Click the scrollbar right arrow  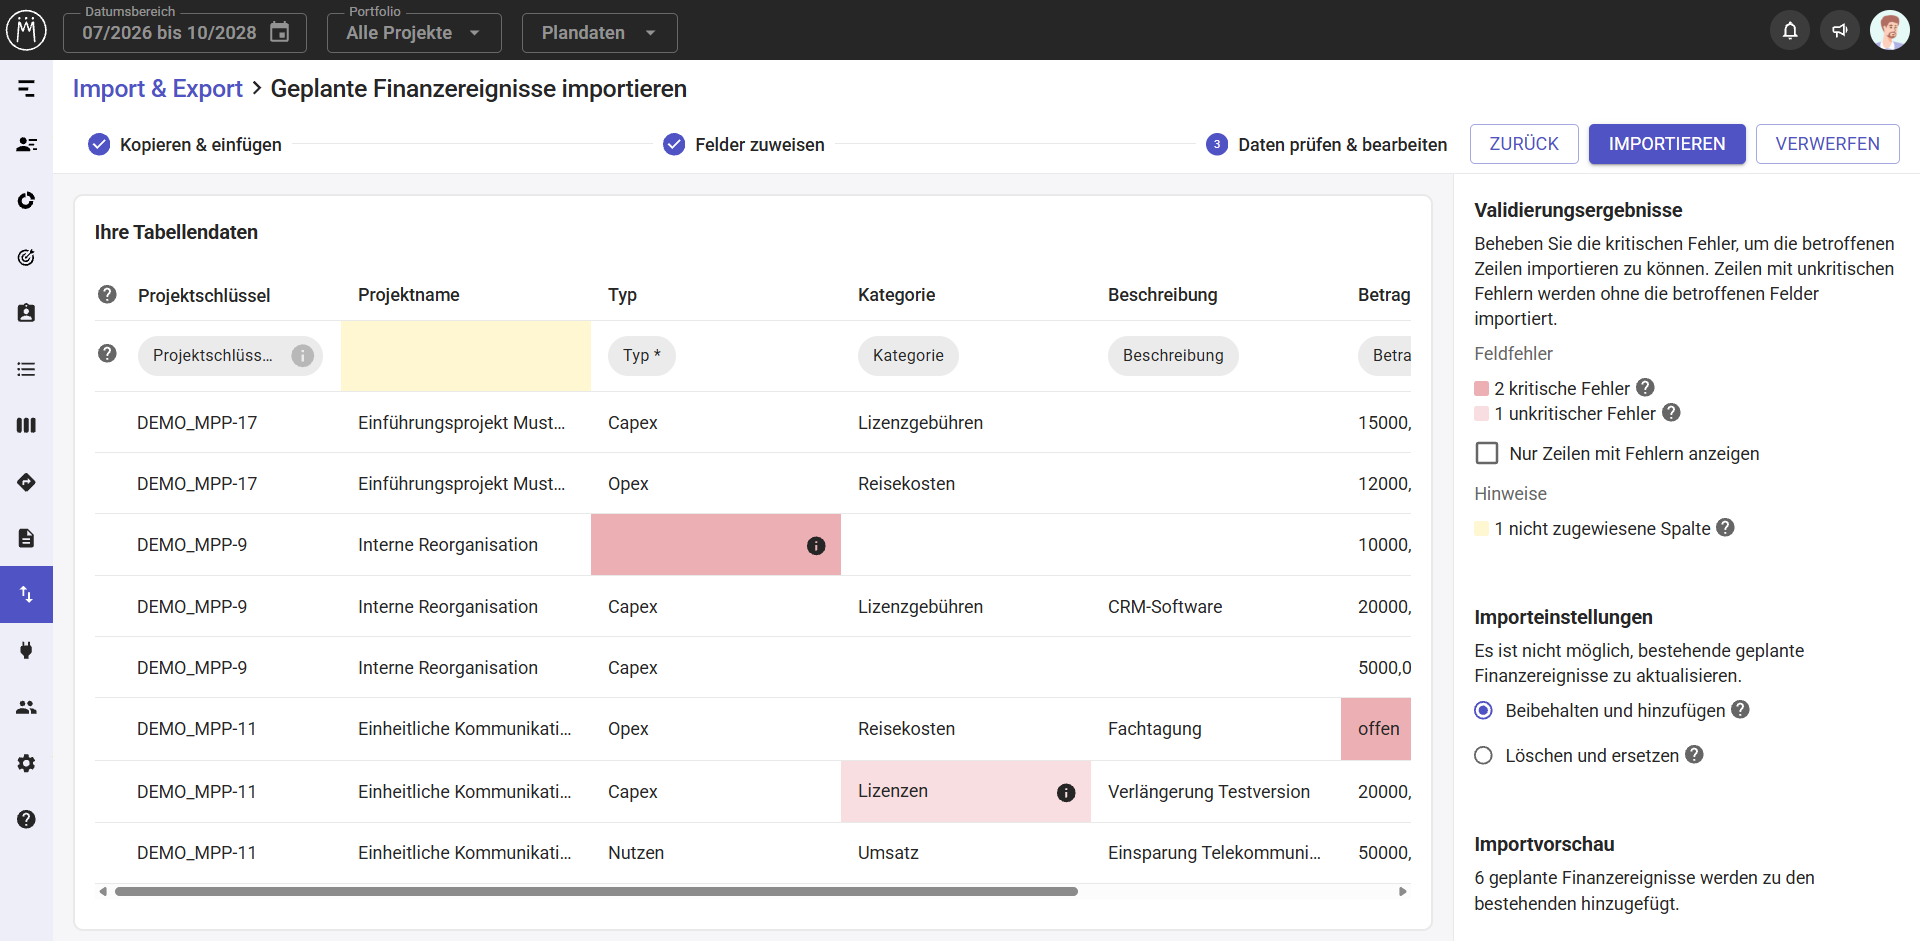(1403, 891)
